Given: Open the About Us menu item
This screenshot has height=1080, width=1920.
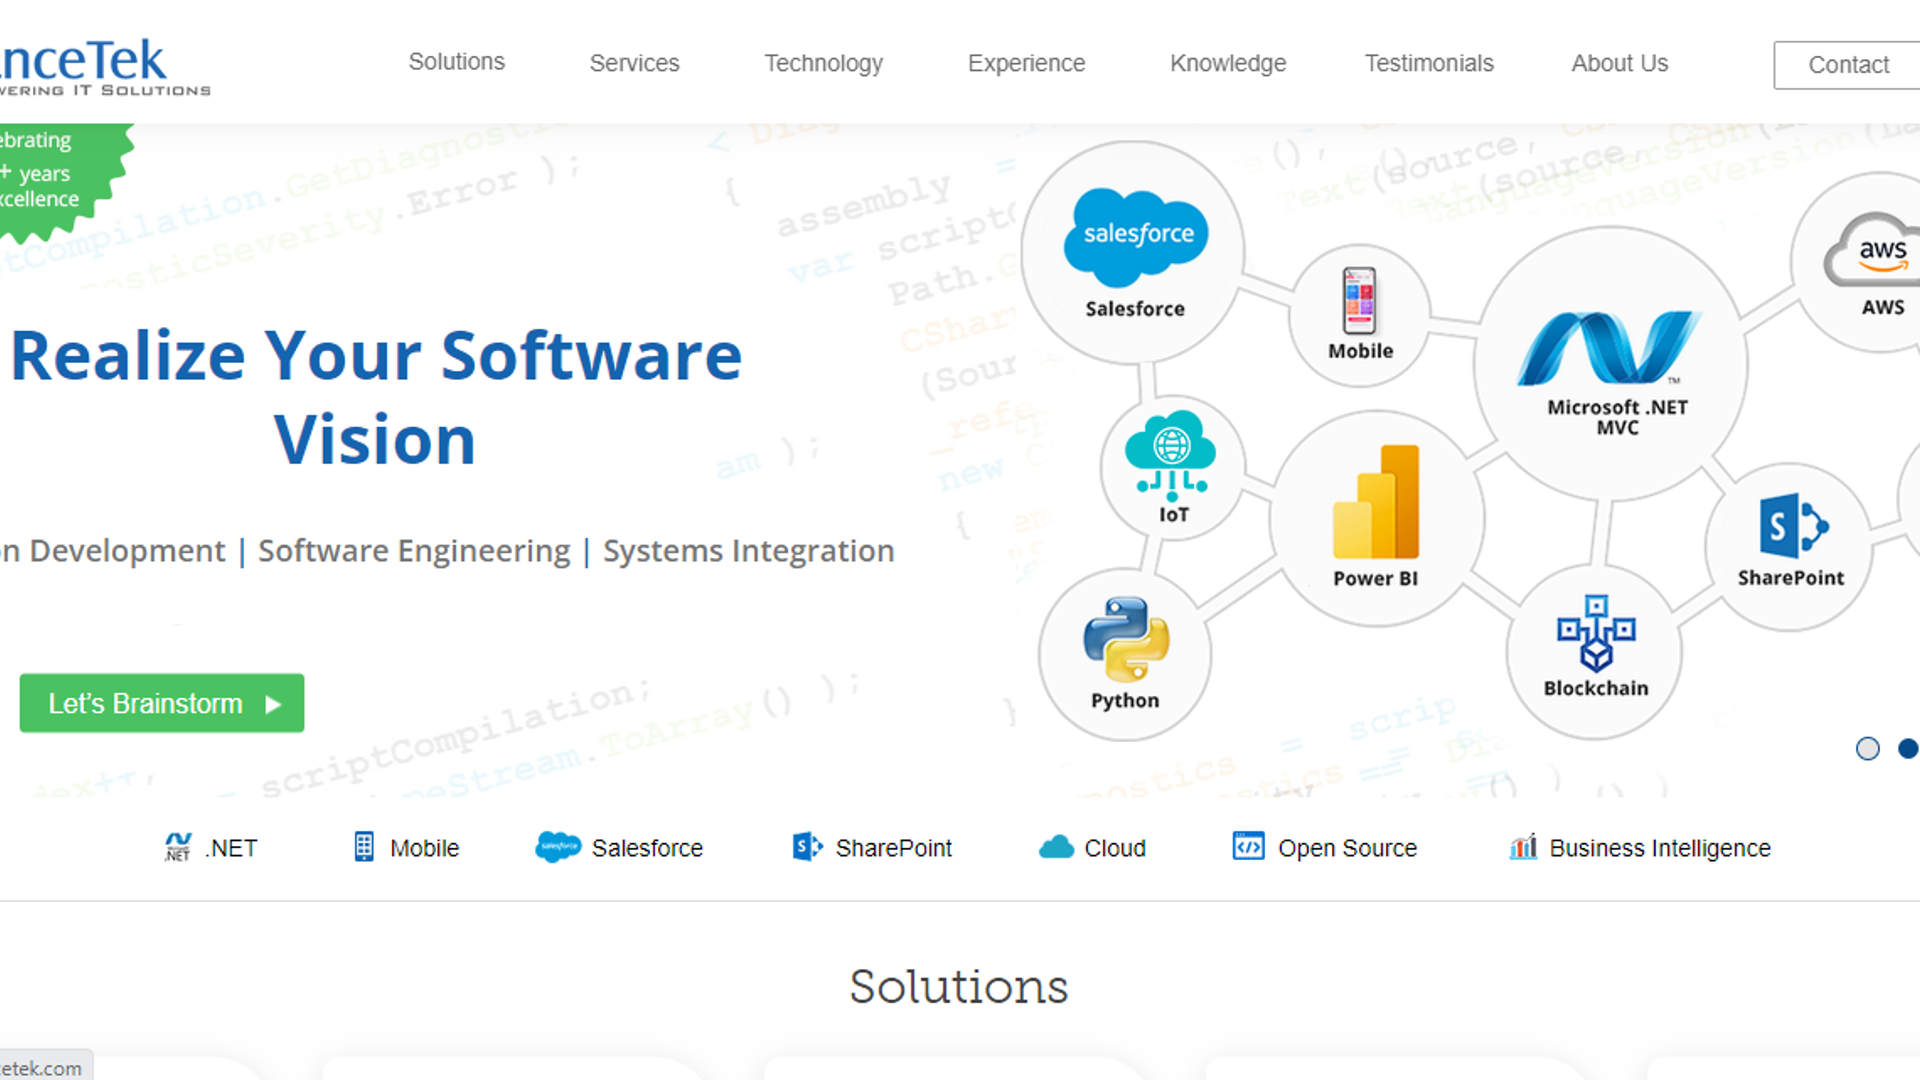Looking at the screenshot, I should tap(1619, 63).
